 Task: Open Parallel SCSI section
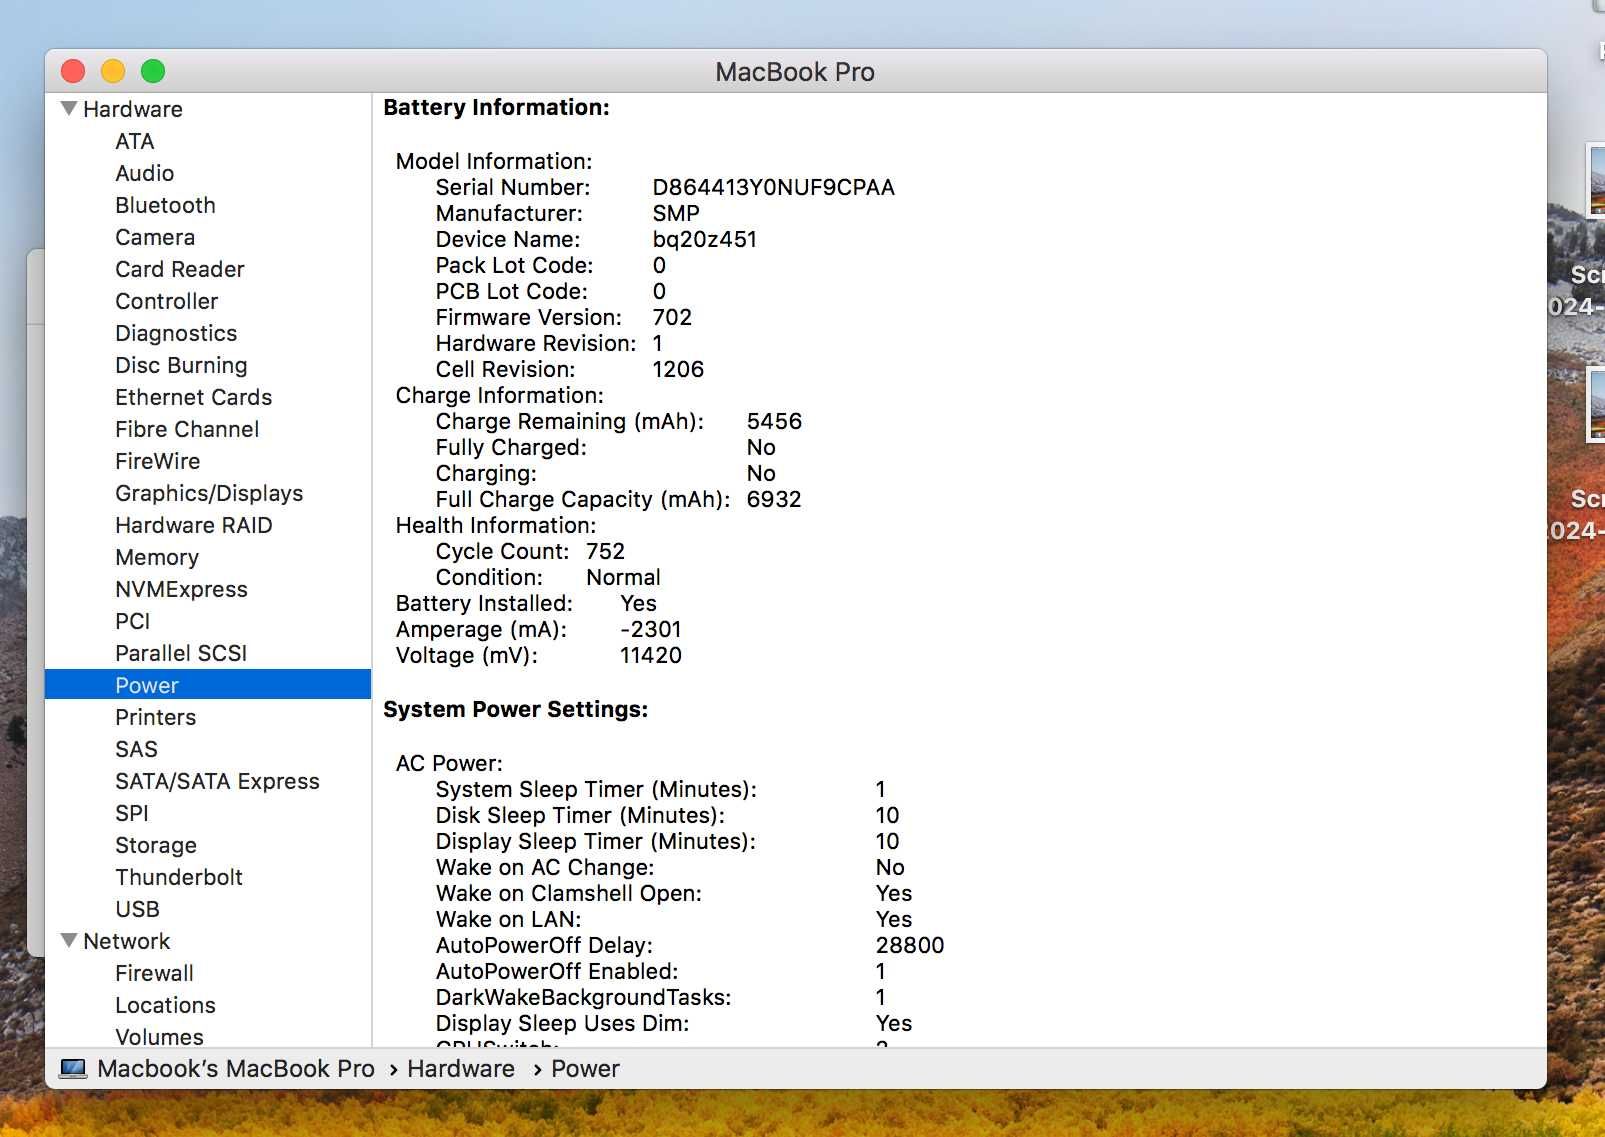pos(181,653)
